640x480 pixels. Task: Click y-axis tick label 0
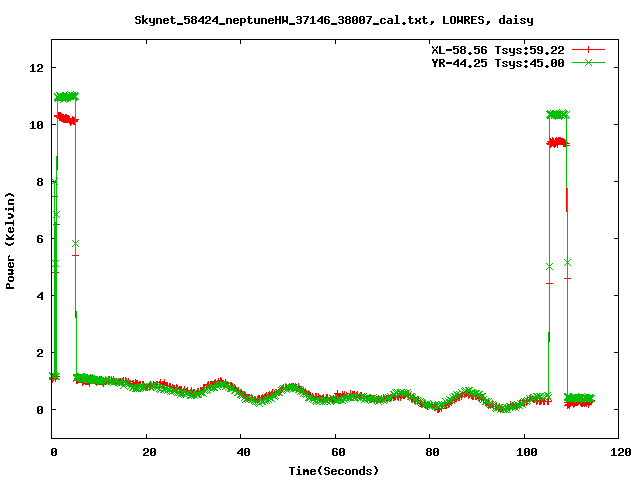point(40,410)
